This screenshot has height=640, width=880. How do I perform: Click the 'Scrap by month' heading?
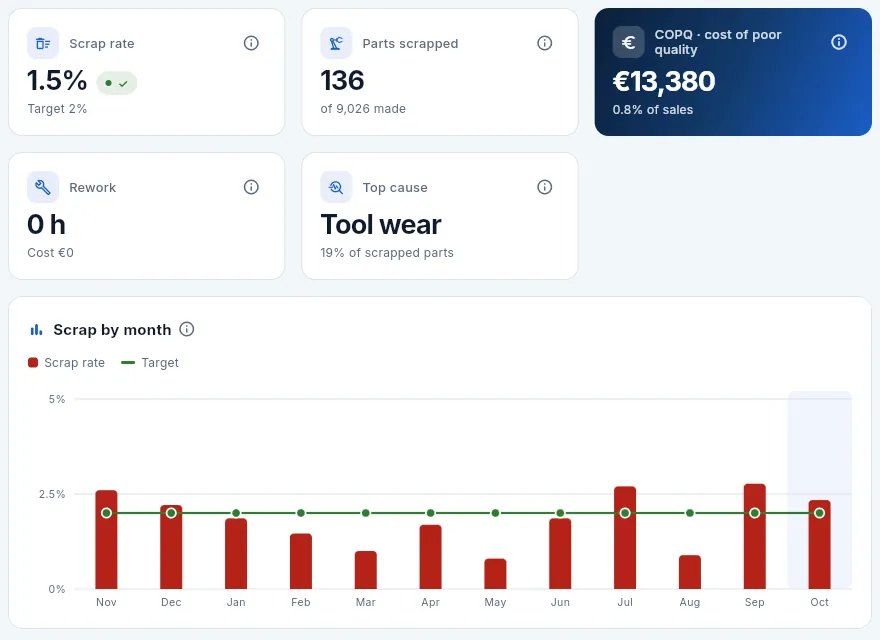tap(112, 330)
